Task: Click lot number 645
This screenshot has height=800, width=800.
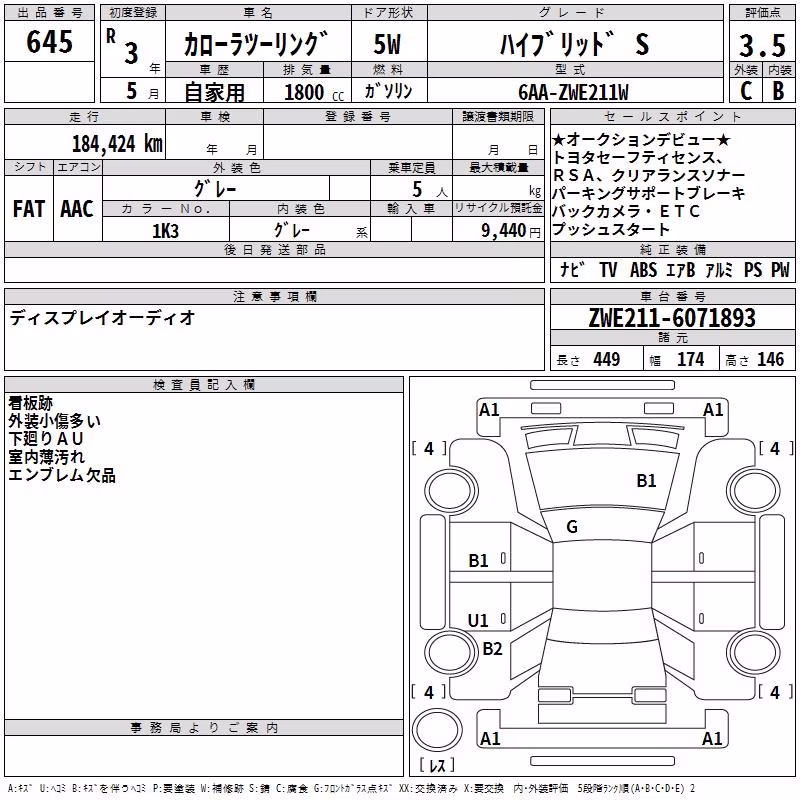Action: (49, 41)
